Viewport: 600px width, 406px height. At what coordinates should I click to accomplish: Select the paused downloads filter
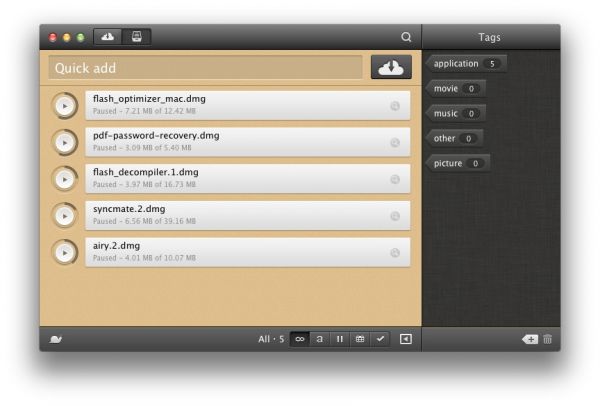(340, 339)
